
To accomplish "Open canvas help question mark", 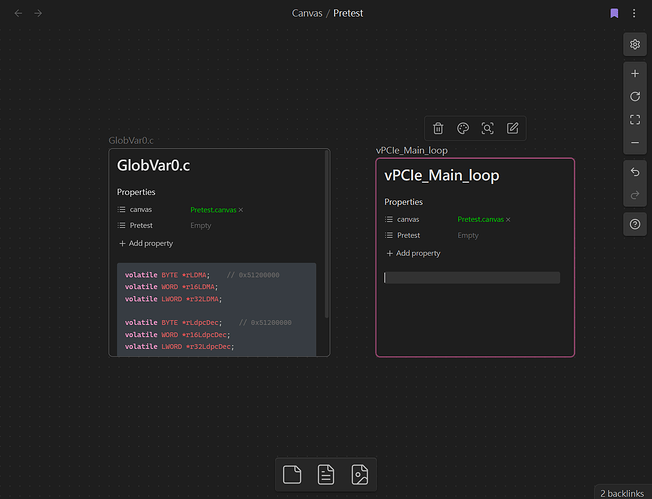I will pos(635,225).
